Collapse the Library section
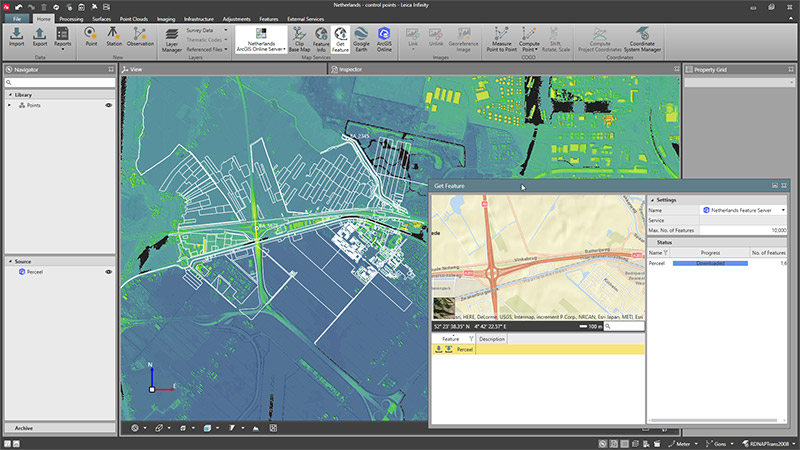Viewport: 800px width, 450px height. [x=10, y=94]
